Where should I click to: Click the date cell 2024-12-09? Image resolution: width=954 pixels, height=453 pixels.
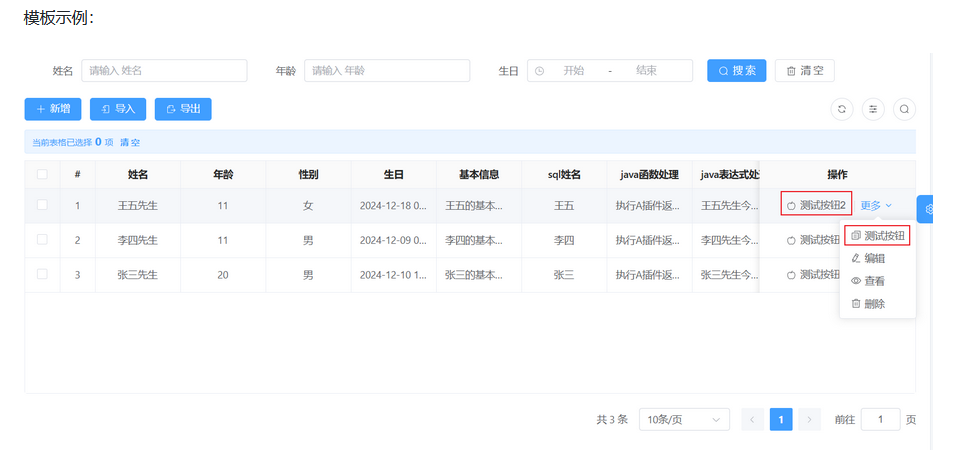tap(394, 240)
